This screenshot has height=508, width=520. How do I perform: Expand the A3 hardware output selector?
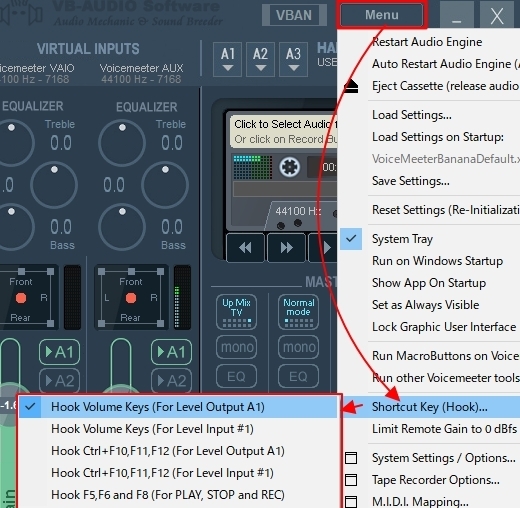pos(293,59)
